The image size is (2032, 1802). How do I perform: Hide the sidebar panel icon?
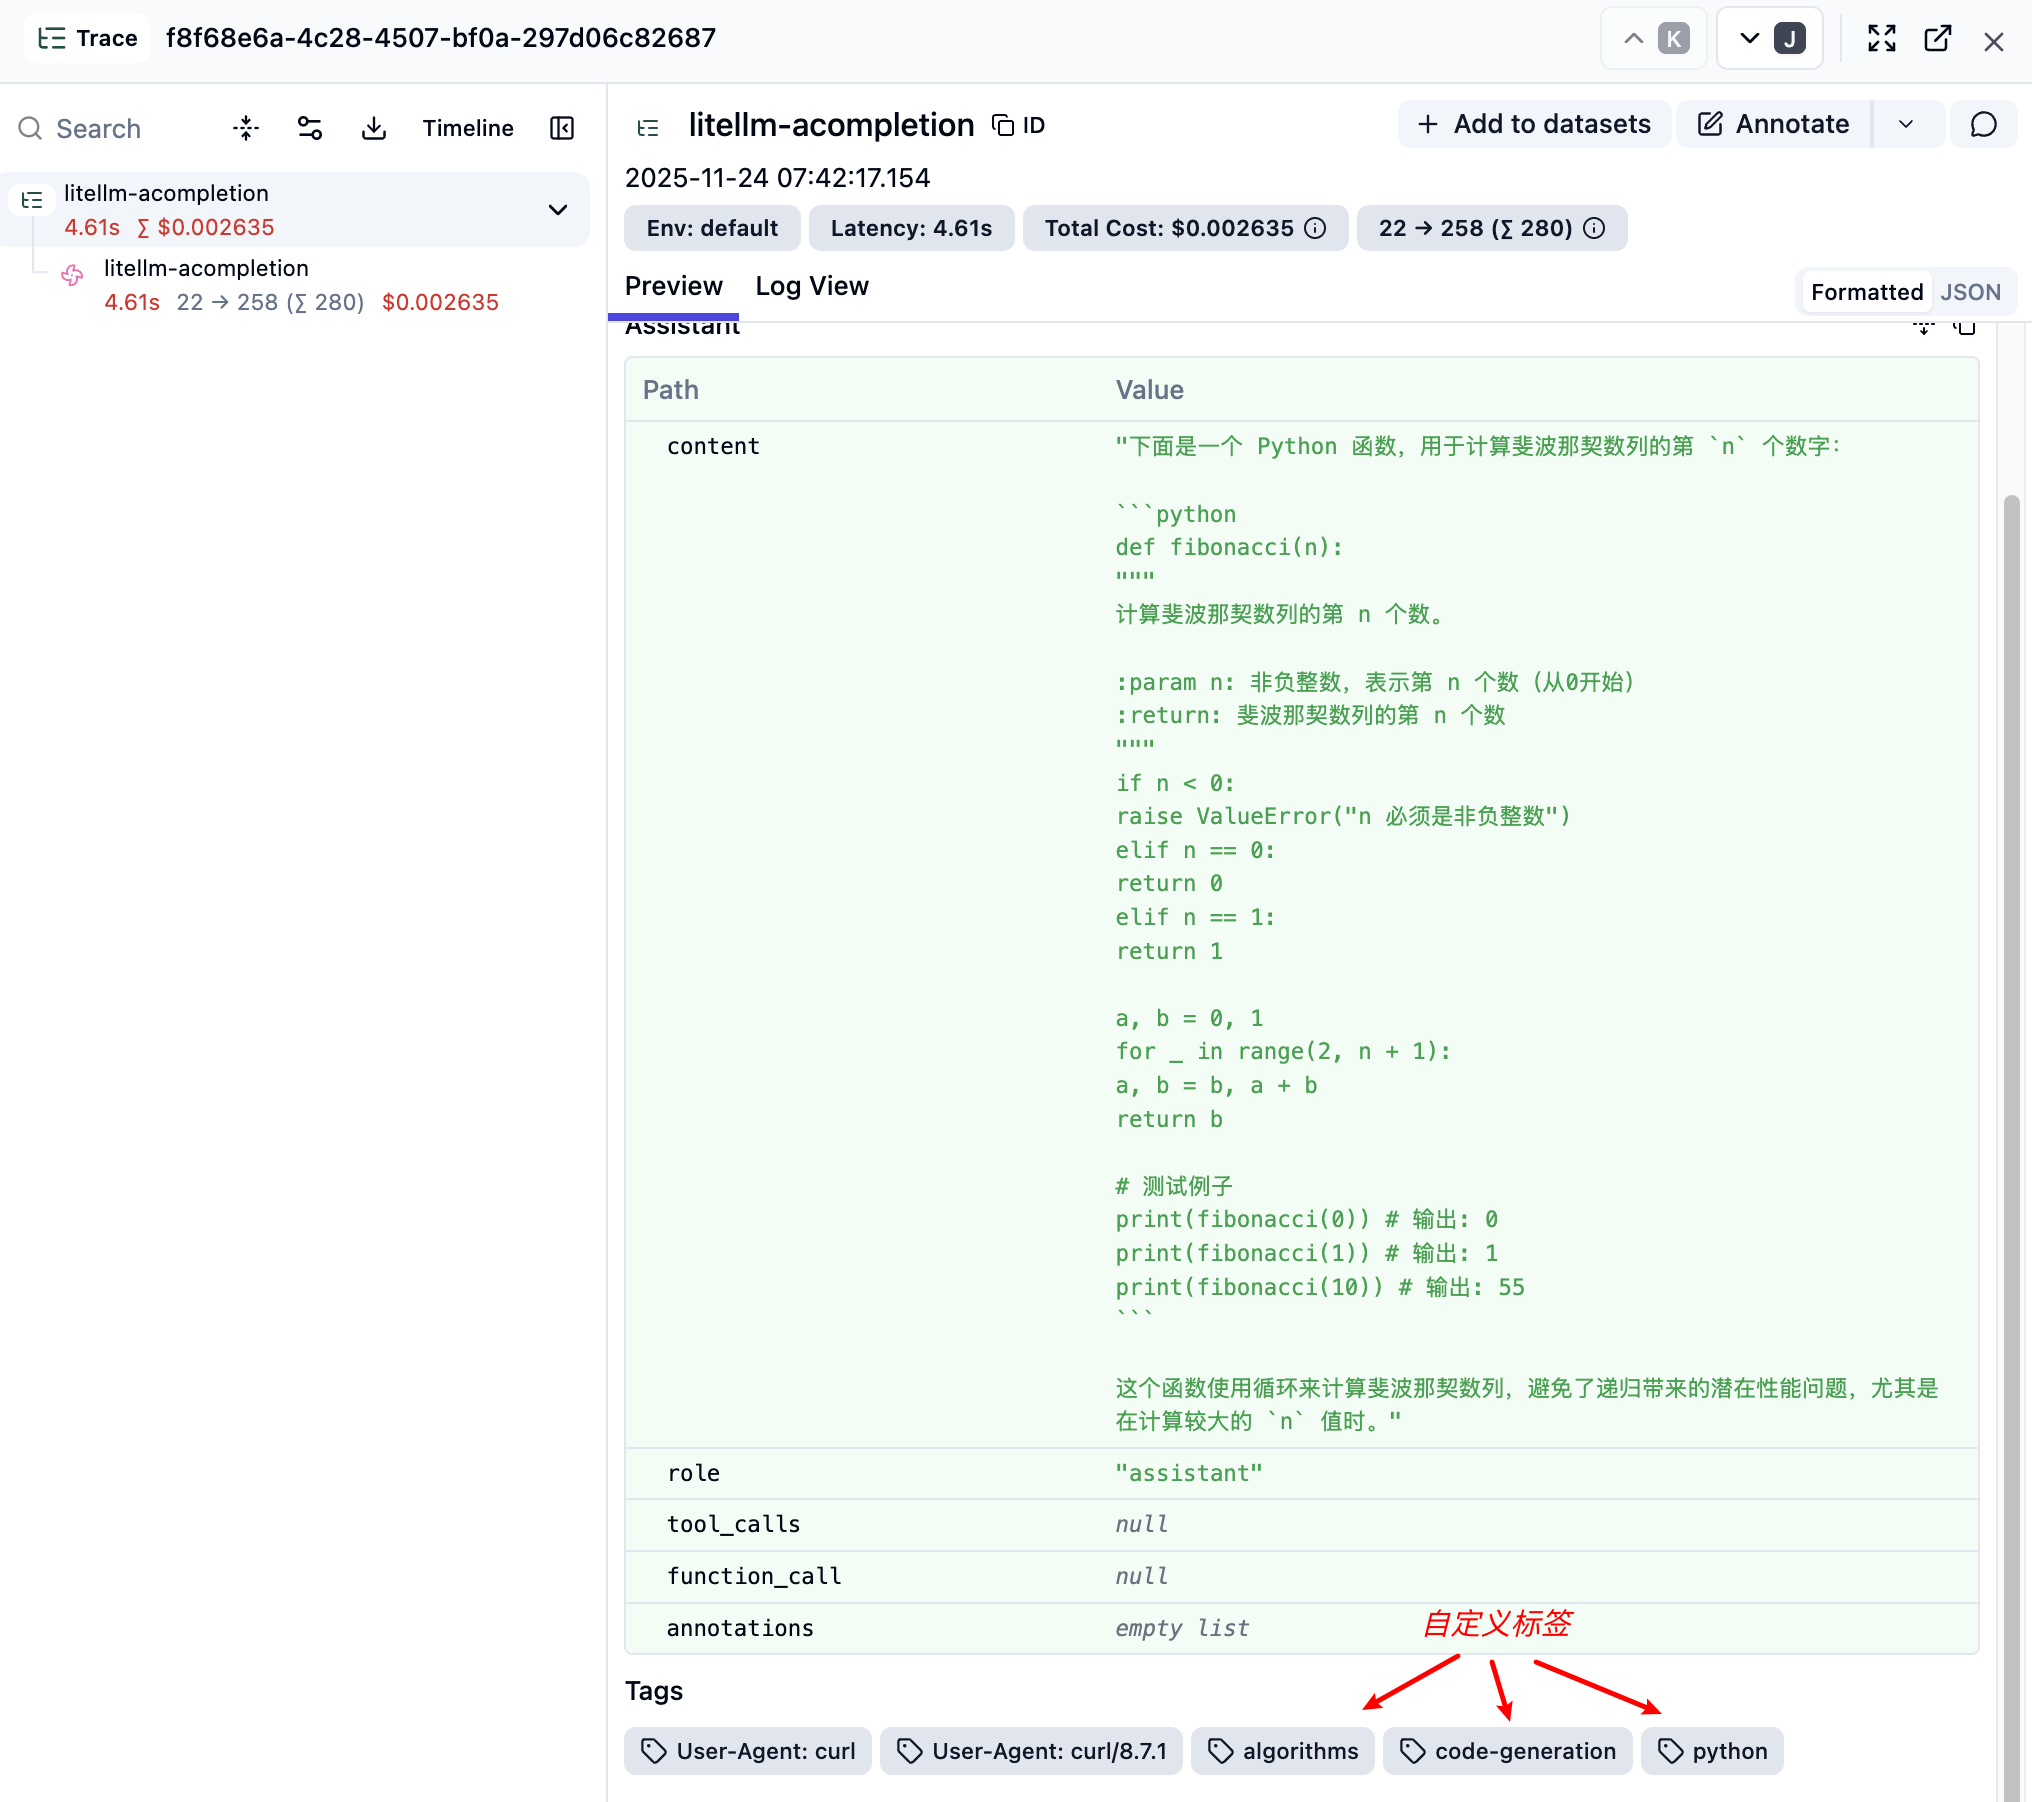click(x=562, y=128)
